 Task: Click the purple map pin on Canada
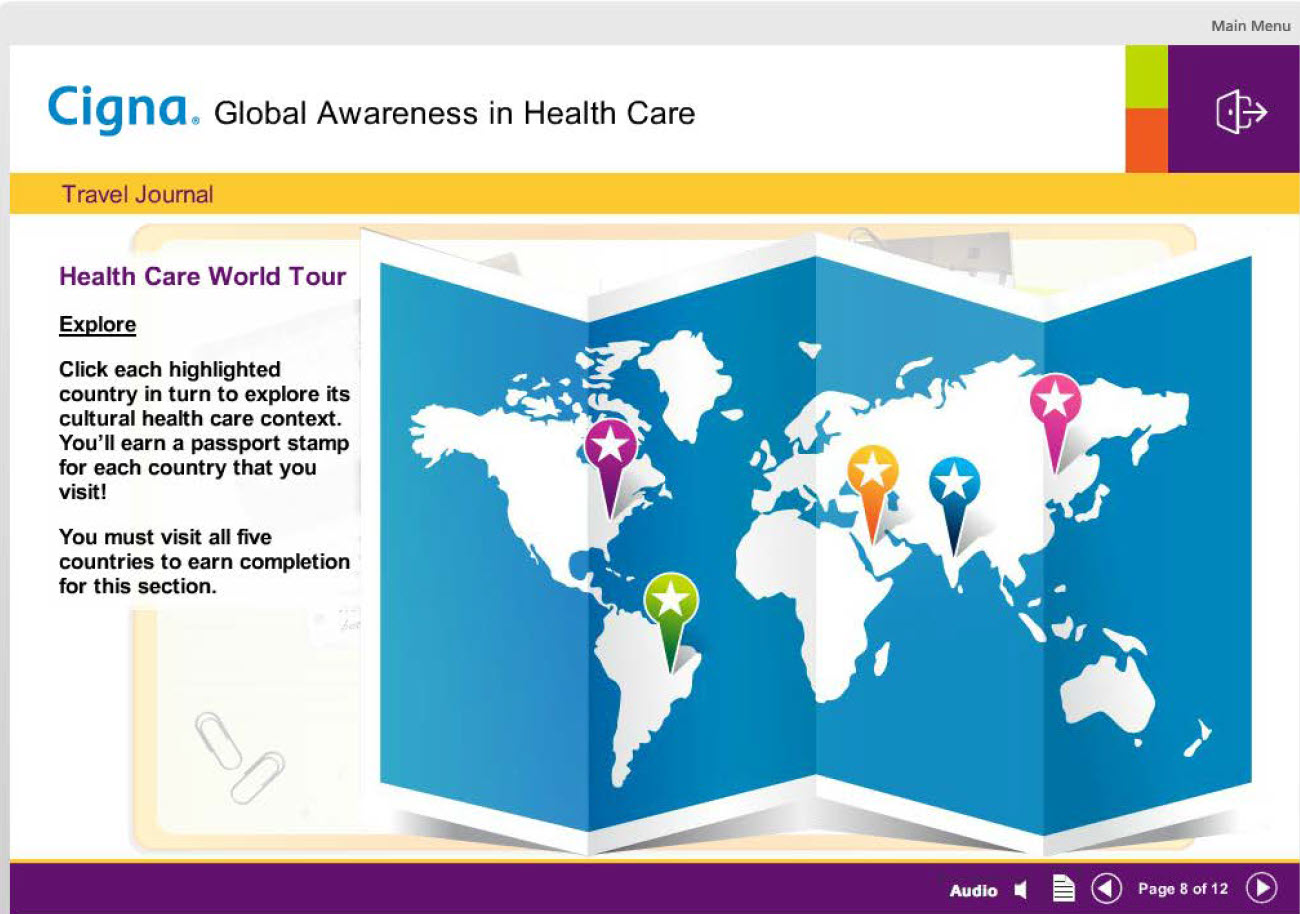[x=610, y=445]
